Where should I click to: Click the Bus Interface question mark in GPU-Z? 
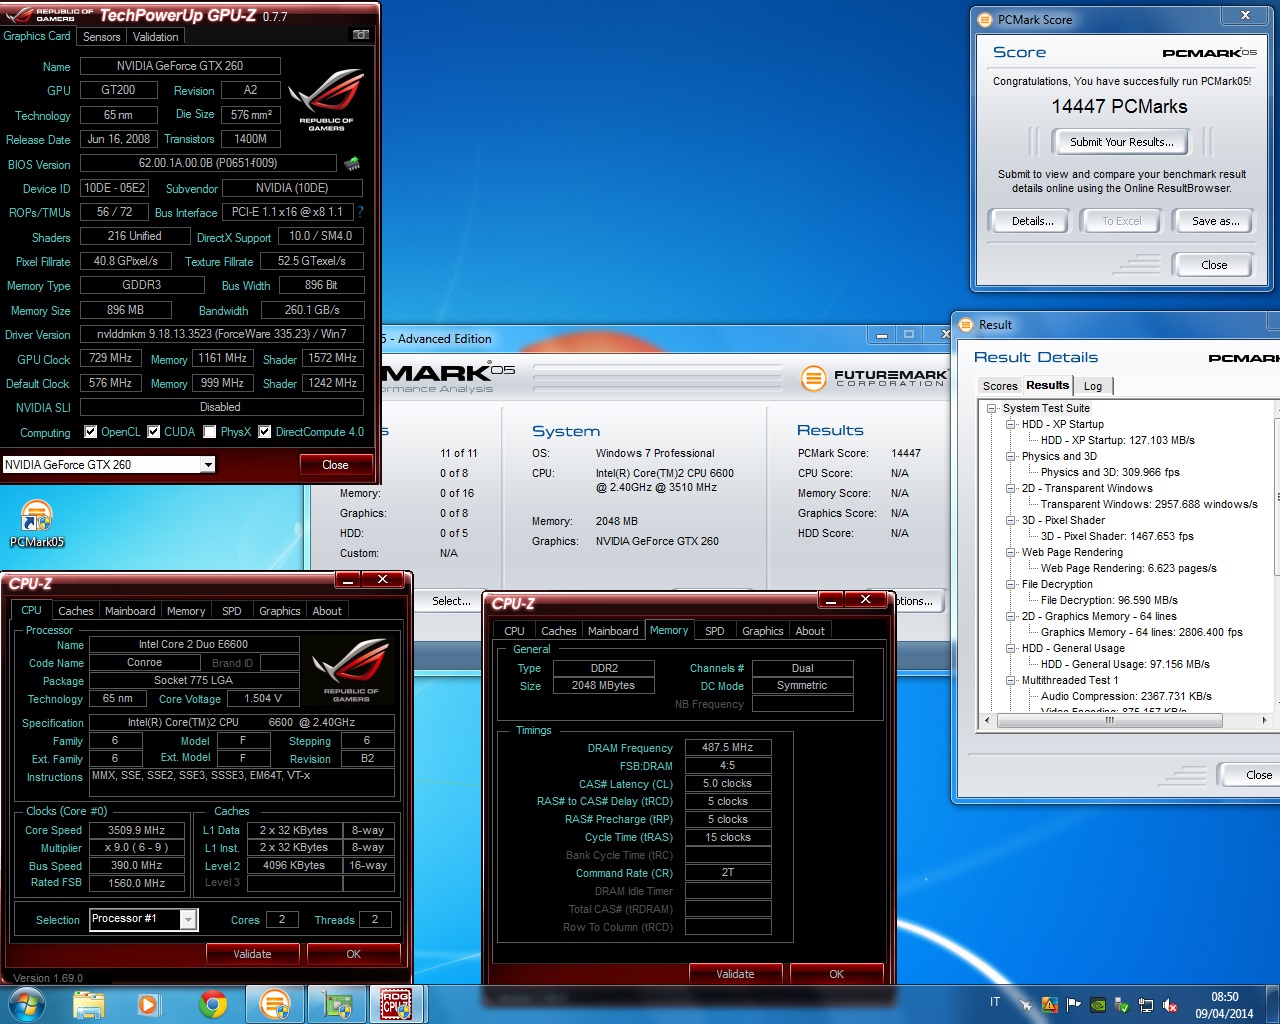click(361, 212)
